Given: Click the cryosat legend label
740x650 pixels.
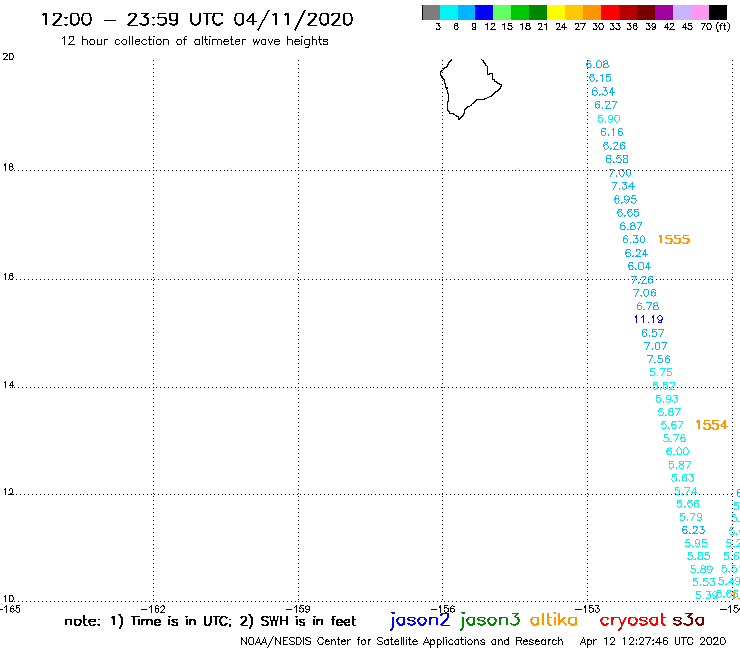Looking at the screenshot, I should click(633, 620).
